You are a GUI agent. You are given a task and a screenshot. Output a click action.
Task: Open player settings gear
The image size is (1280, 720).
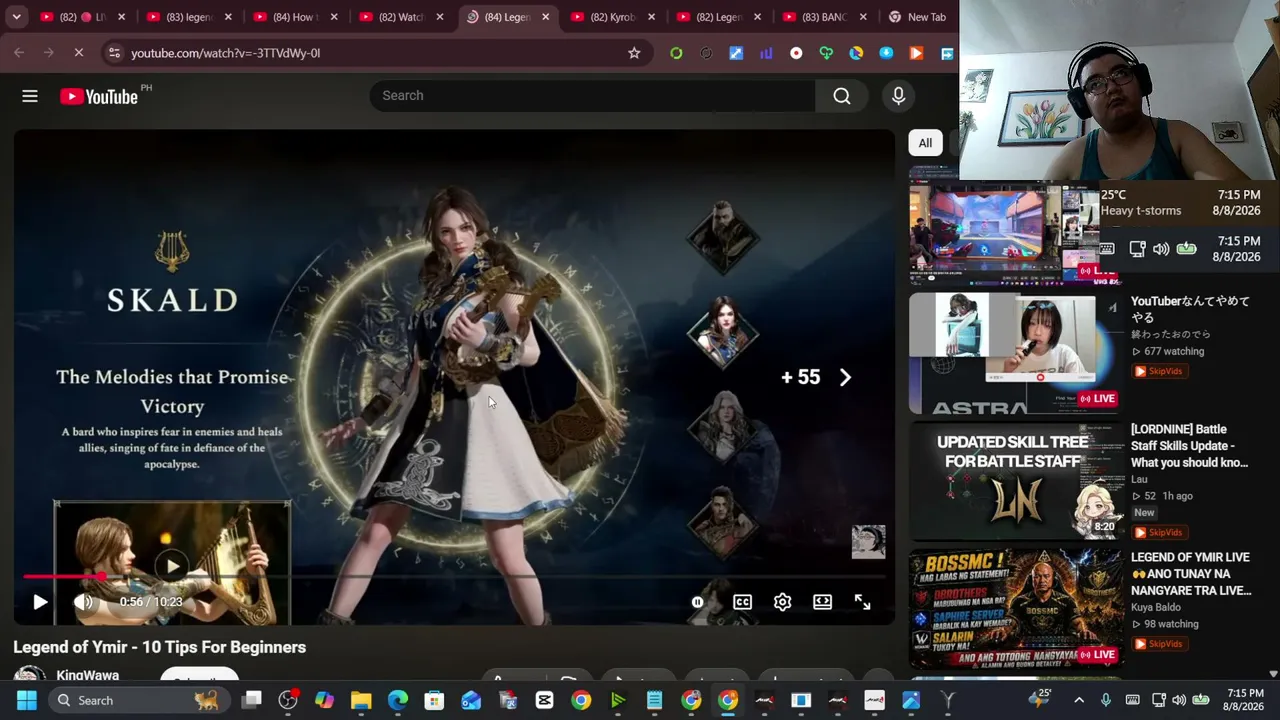coord(782,602)
